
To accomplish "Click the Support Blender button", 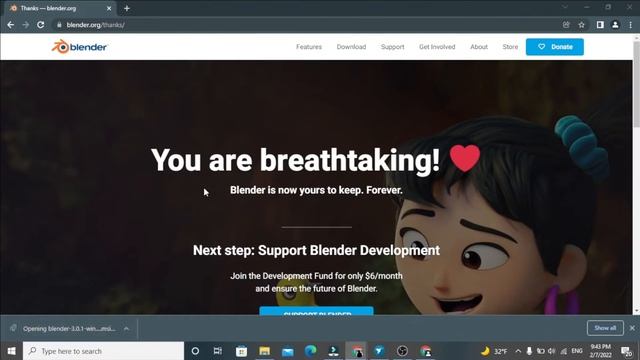I will (x=316, y=311).
